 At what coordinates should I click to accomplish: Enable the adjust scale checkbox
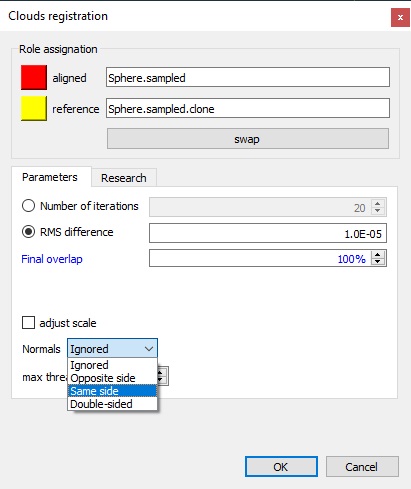(x=28, y=323)
